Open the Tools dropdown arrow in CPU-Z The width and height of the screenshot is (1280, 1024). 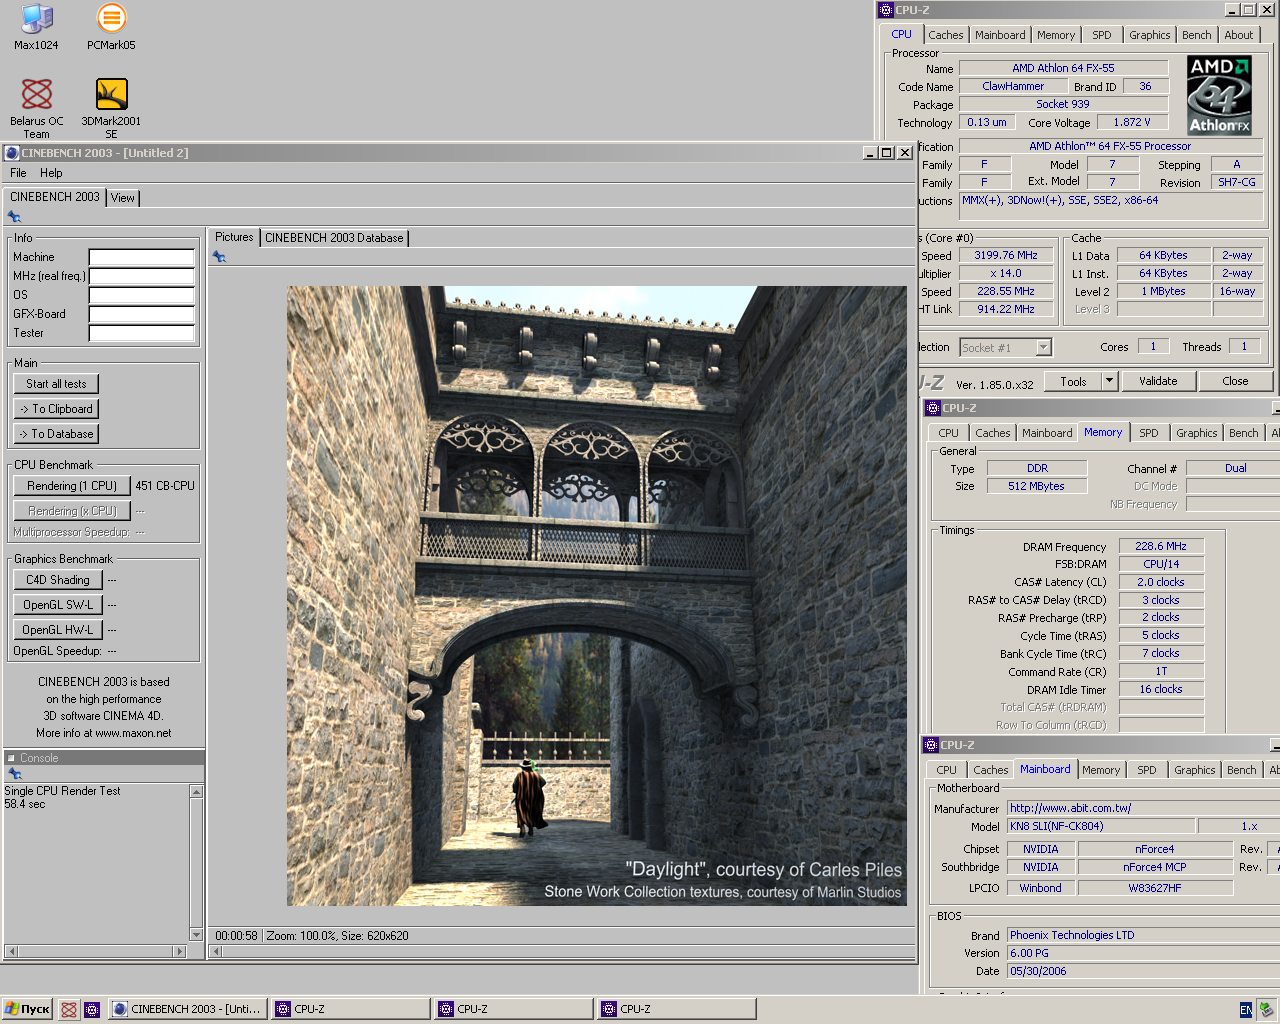point(1108,381)
